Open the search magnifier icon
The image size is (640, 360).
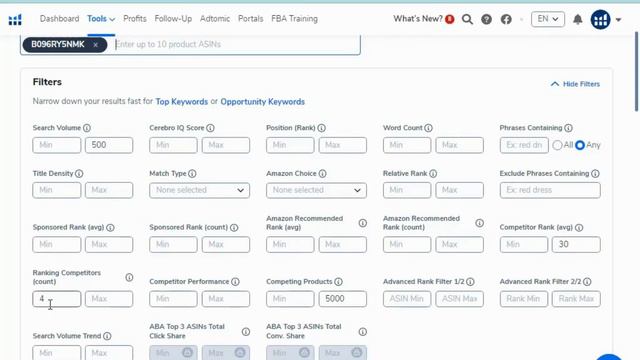pyautogui.click(x=467, y=19)
